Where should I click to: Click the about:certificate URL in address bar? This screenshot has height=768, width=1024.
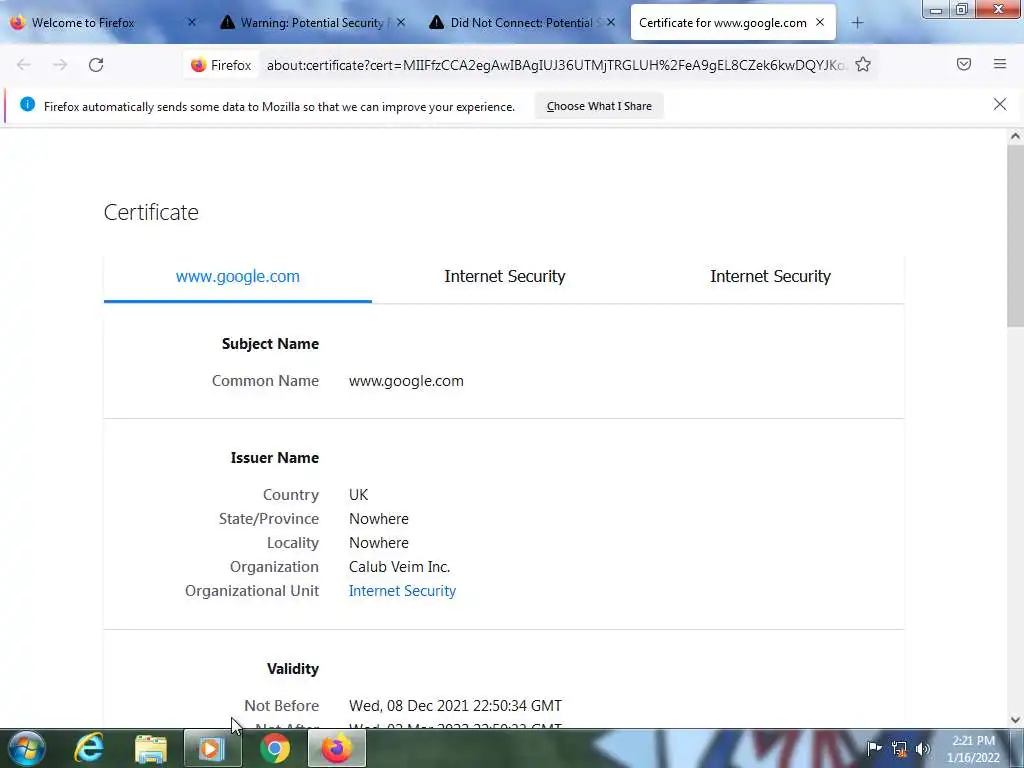point(556,65)
